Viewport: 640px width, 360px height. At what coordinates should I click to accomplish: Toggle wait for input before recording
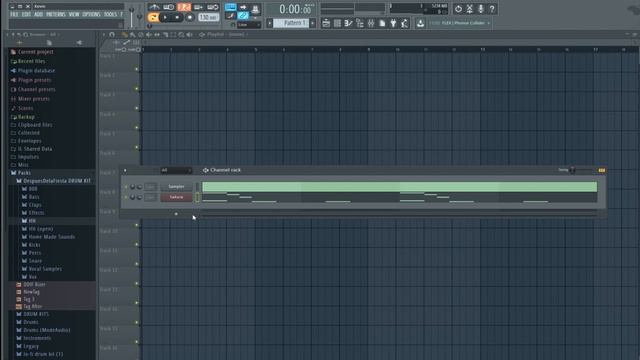point(169,7)
